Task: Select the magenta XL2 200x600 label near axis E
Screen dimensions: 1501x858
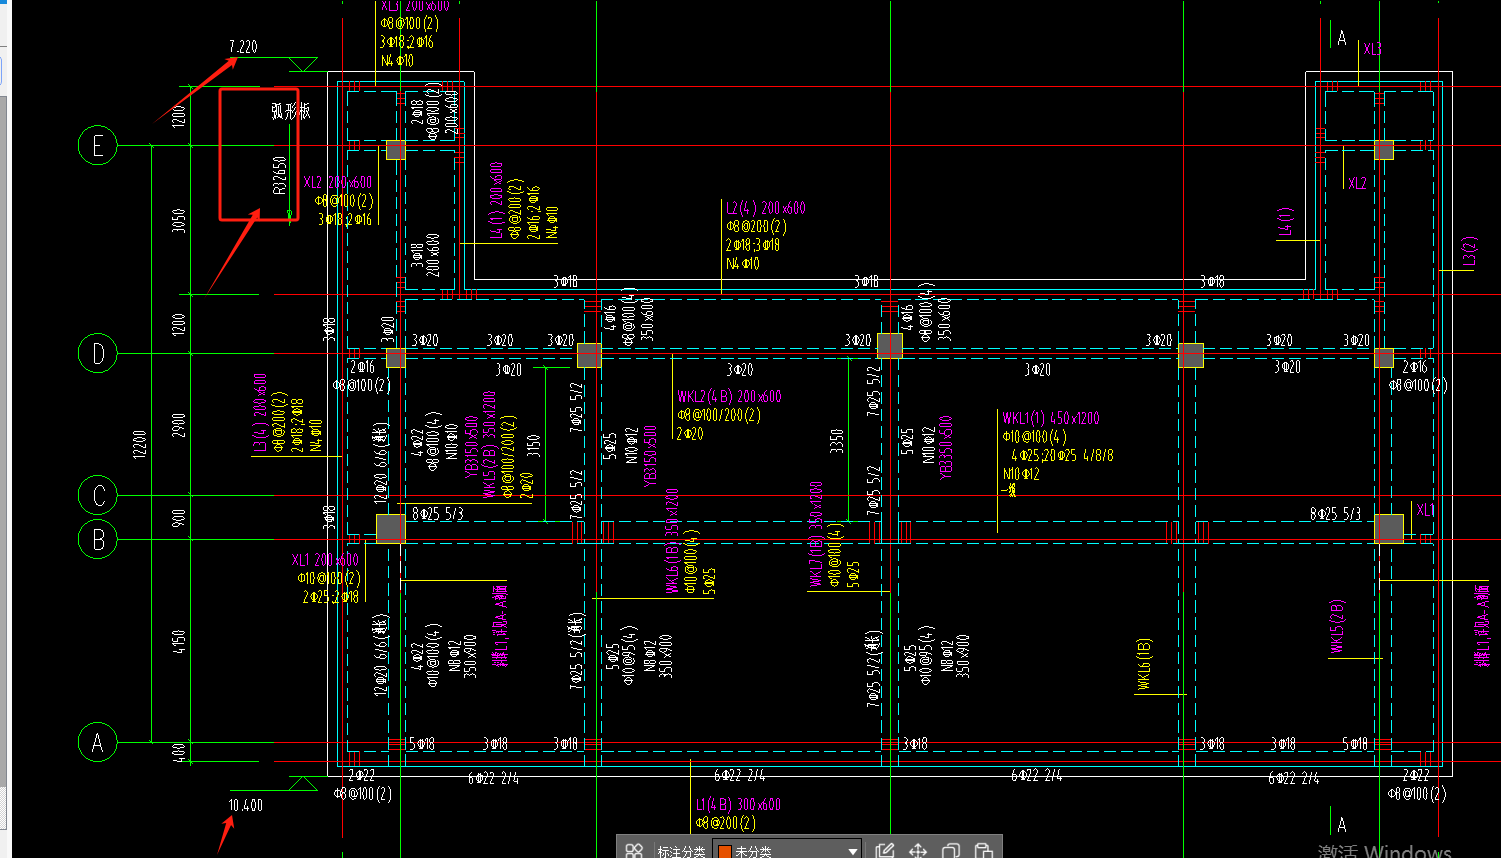Action: (x=337, y=182)
